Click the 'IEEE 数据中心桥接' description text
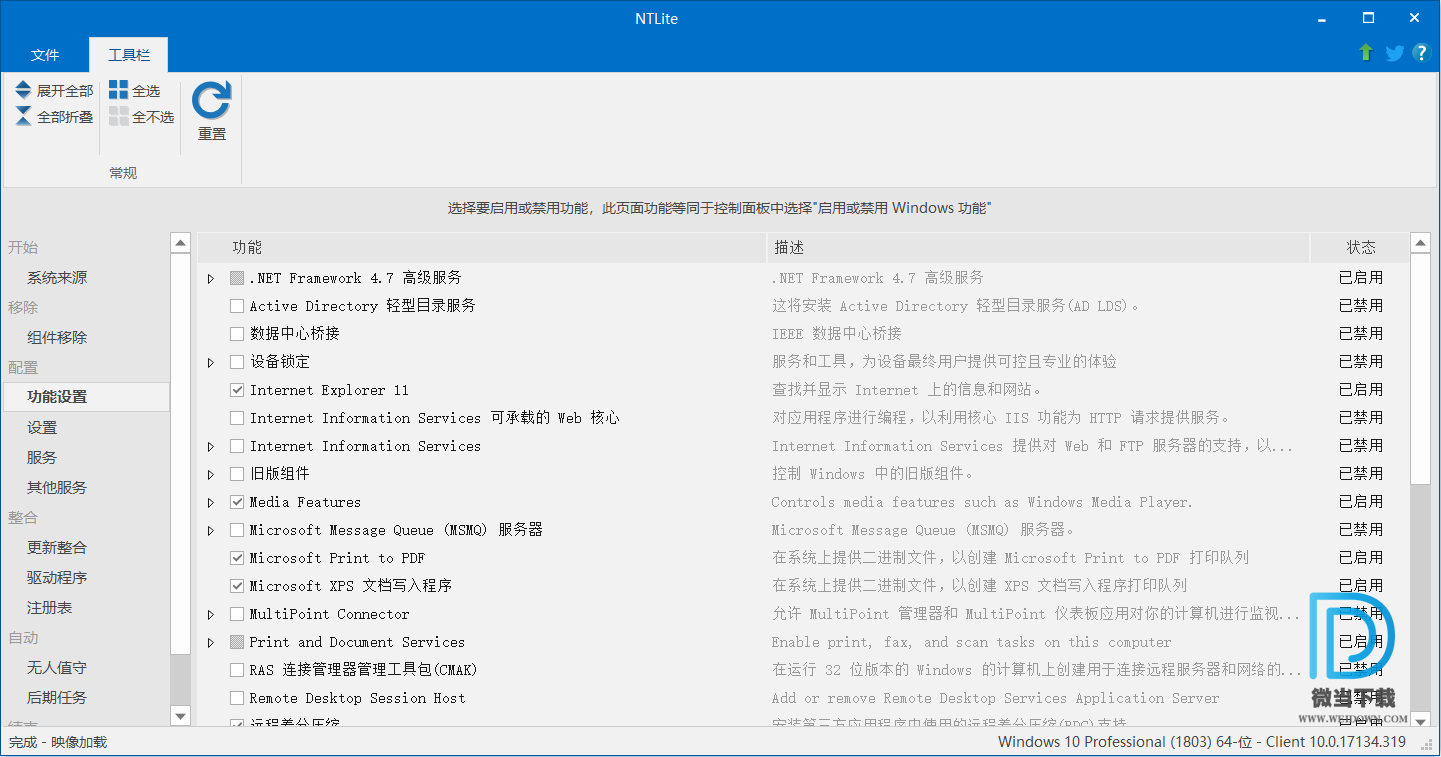The image size is (1441, 757). pyautogui.click(x=837, y=334)
